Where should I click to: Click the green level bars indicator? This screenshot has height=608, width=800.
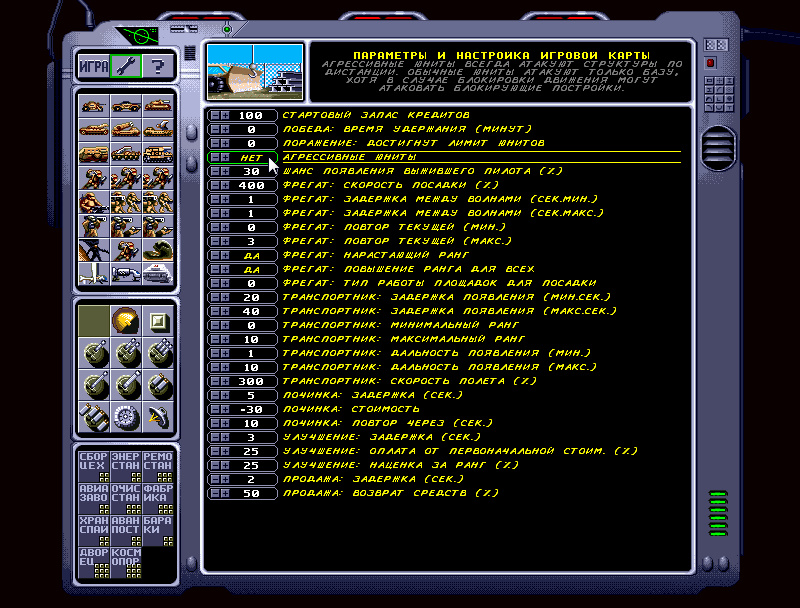tap(718, 513)
